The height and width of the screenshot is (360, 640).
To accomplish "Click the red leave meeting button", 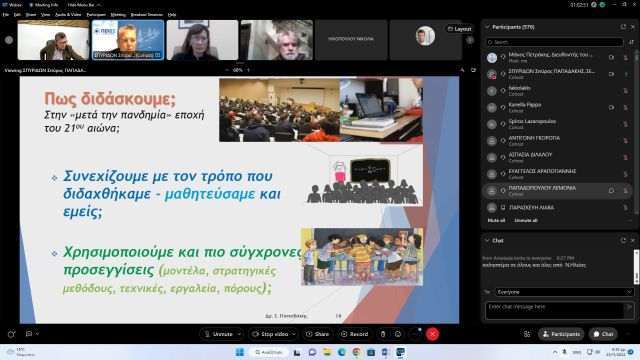I will pos(432,334).
